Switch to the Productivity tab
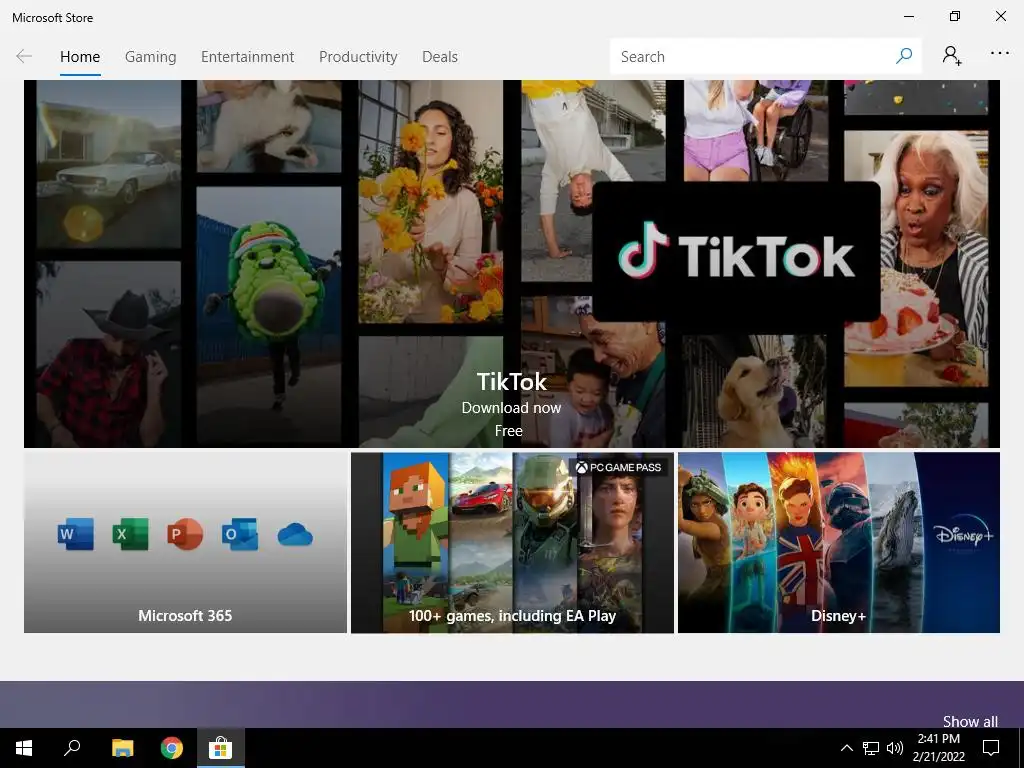The width and height of the screenshot is (1024, 768). 358,57
